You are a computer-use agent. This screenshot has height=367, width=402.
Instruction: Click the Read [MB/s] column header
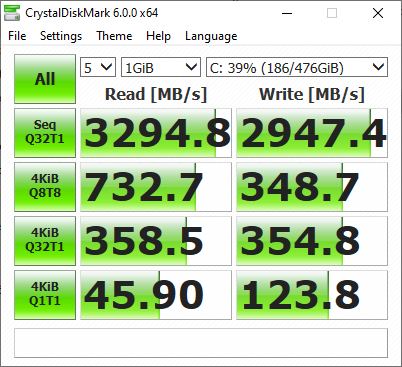click(x=156, y=94)
